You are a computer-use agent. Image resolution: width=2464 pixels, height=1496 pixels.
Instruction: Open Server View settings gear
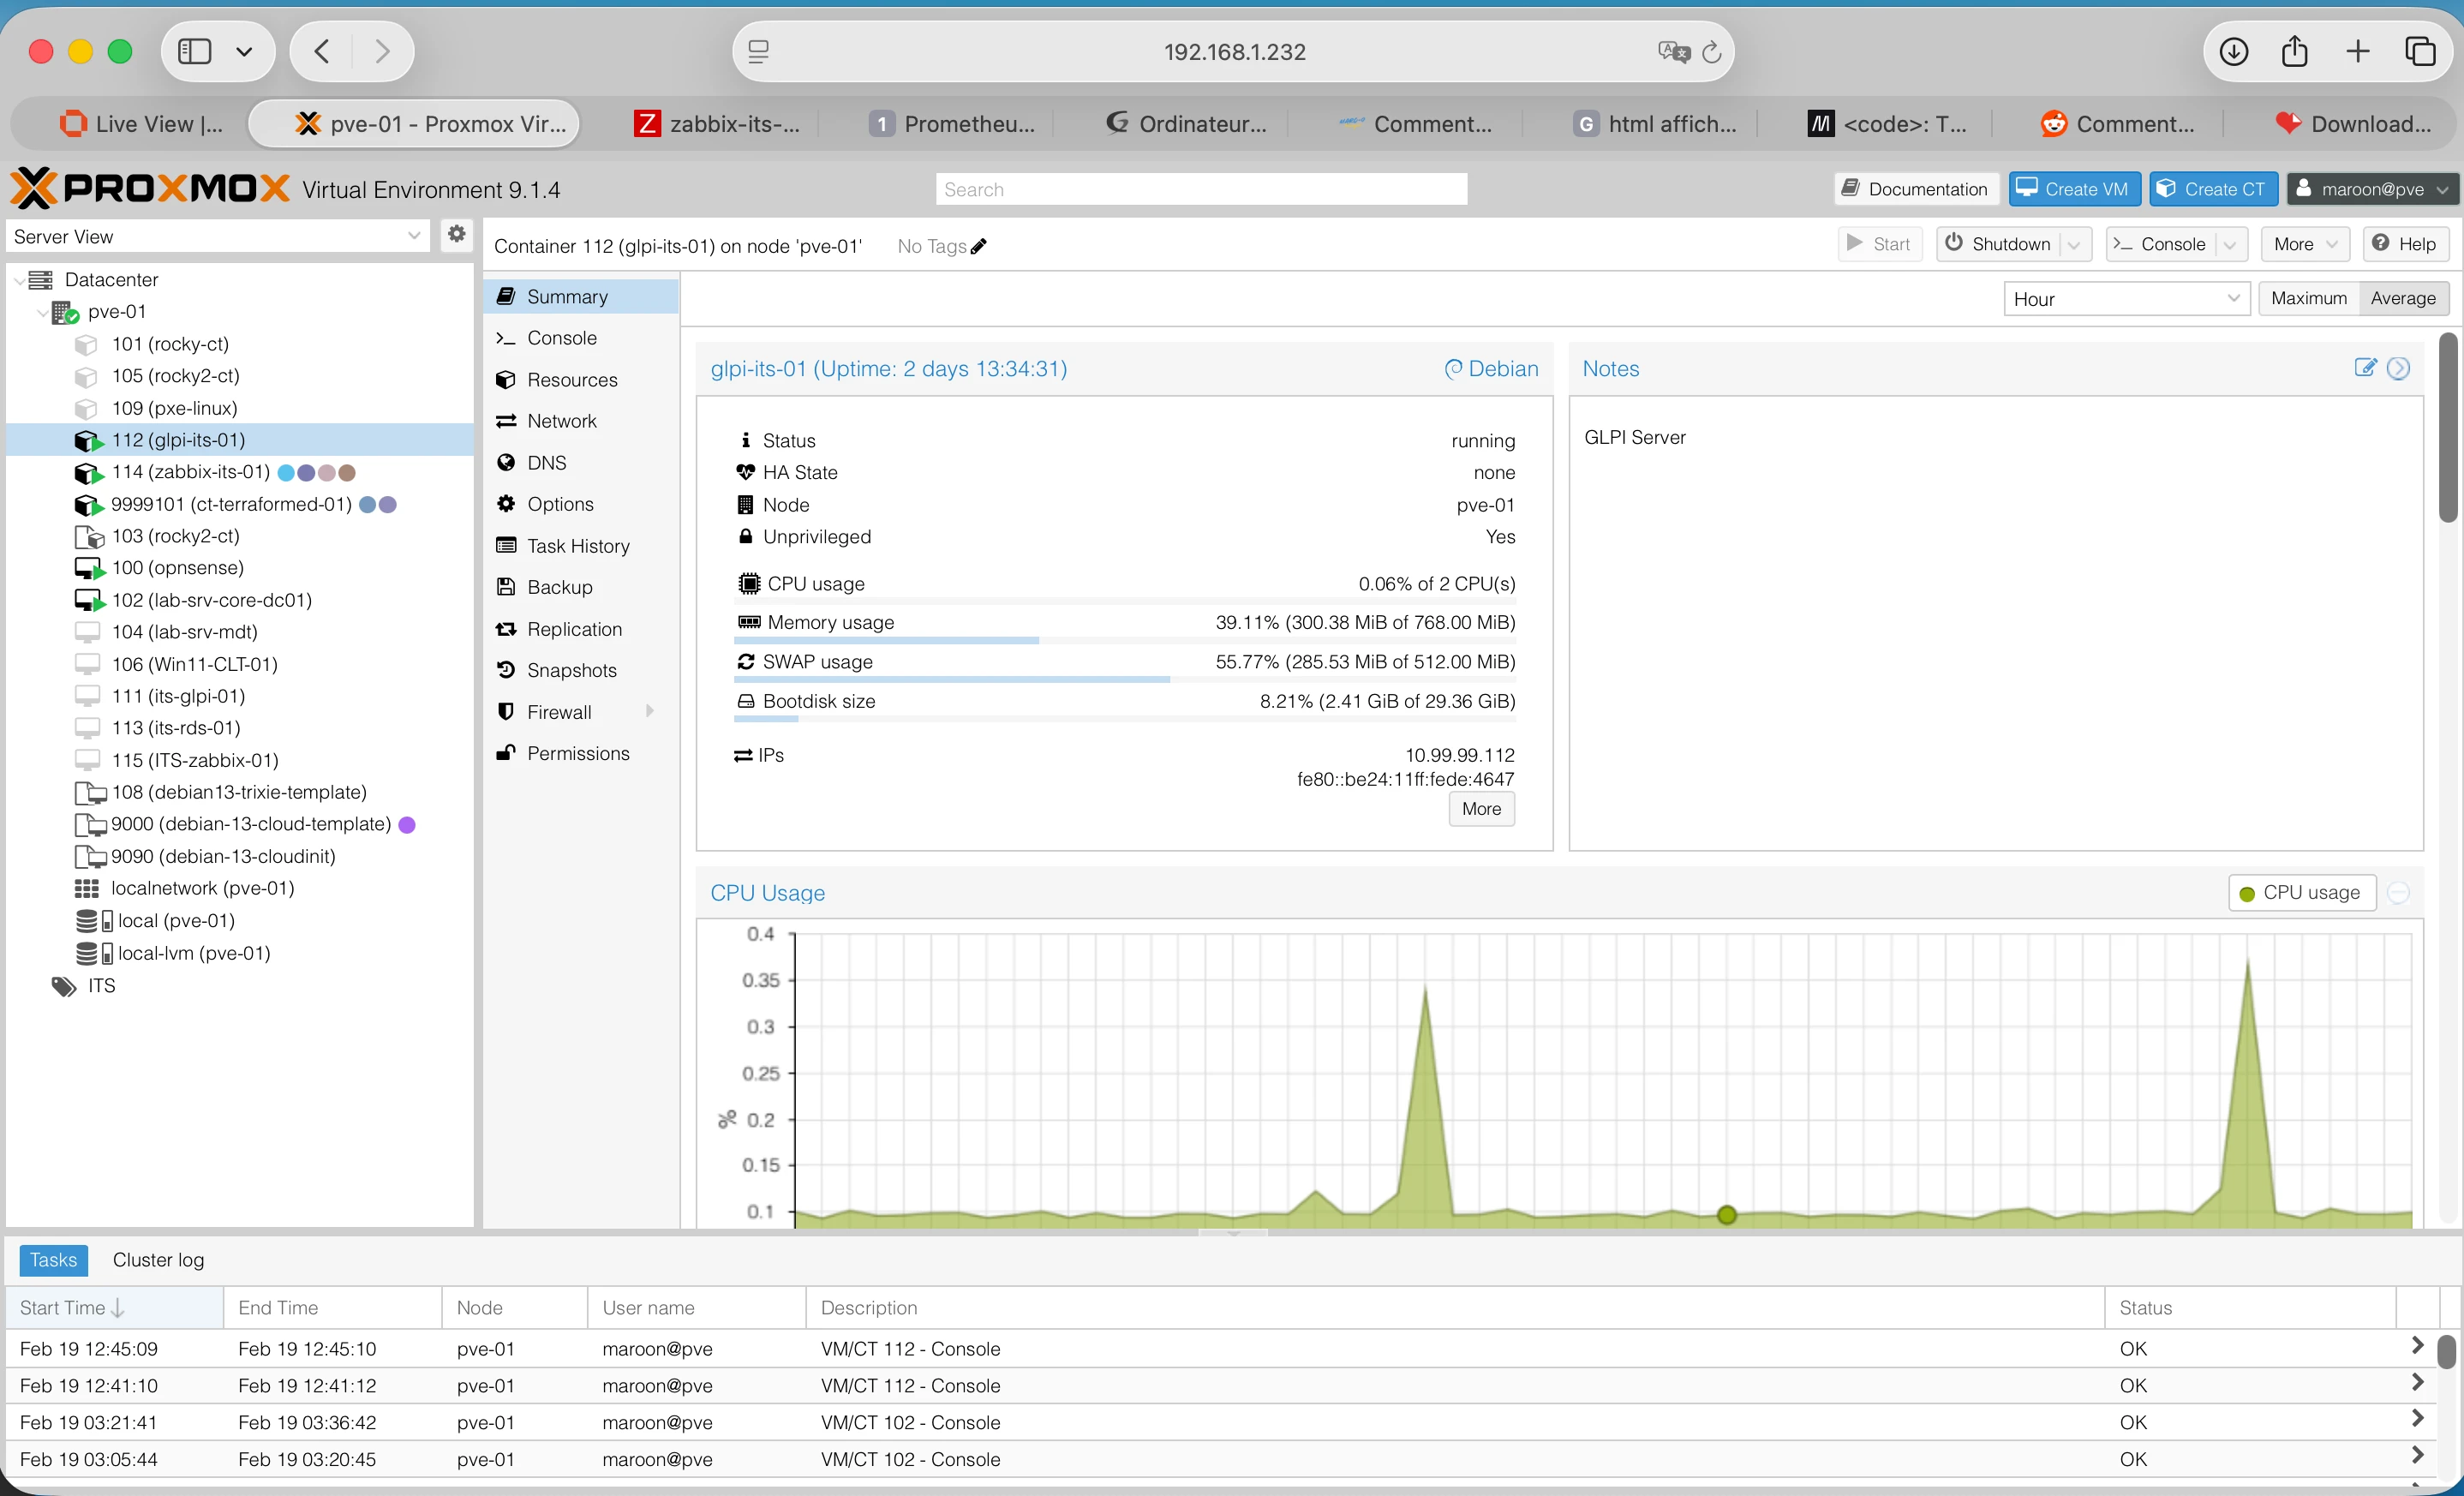pyautogui.click(x=456, y=235)
